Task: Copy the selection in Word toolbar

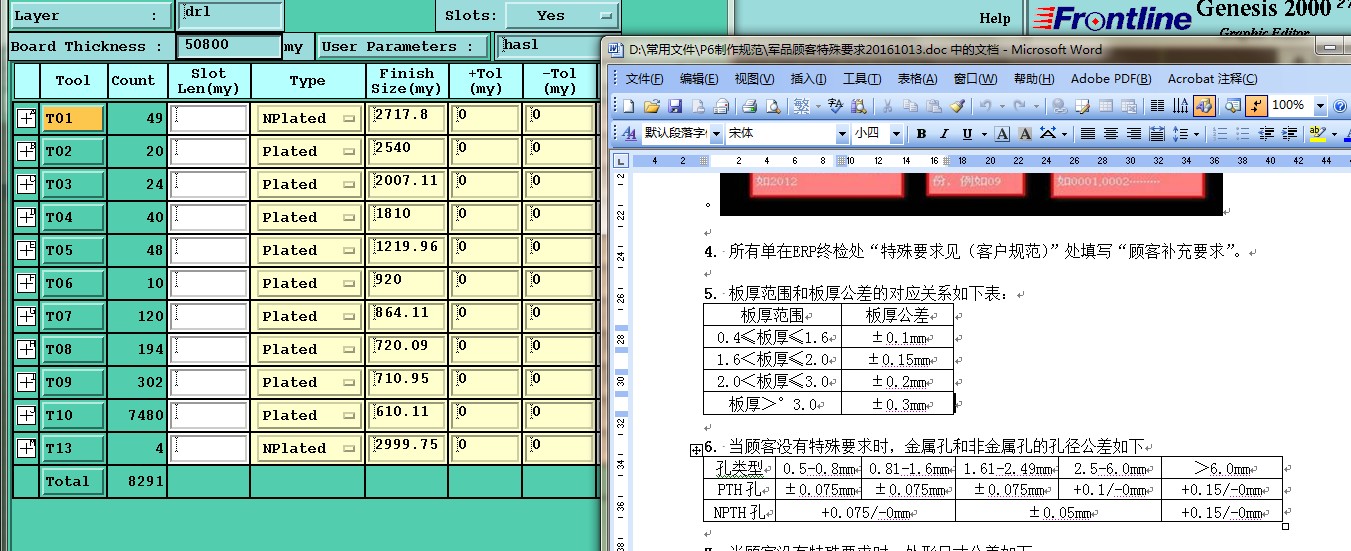Action: point(910,105)
